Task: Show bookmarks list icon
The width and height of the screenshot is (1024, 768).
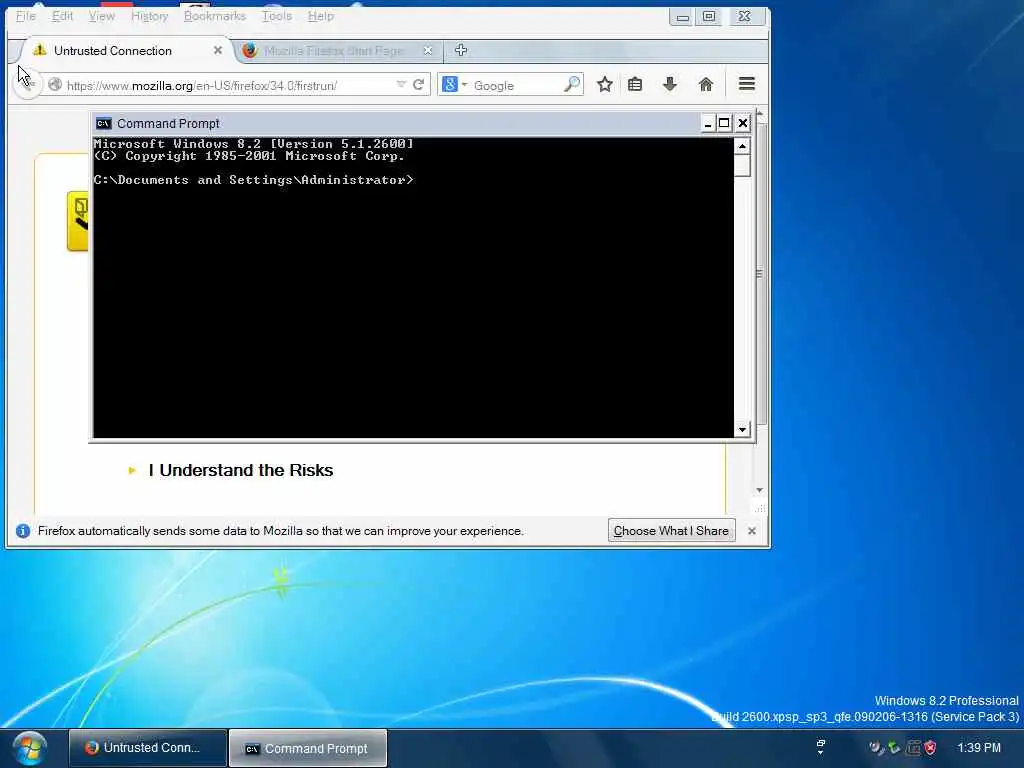Action: click(635, 84)
